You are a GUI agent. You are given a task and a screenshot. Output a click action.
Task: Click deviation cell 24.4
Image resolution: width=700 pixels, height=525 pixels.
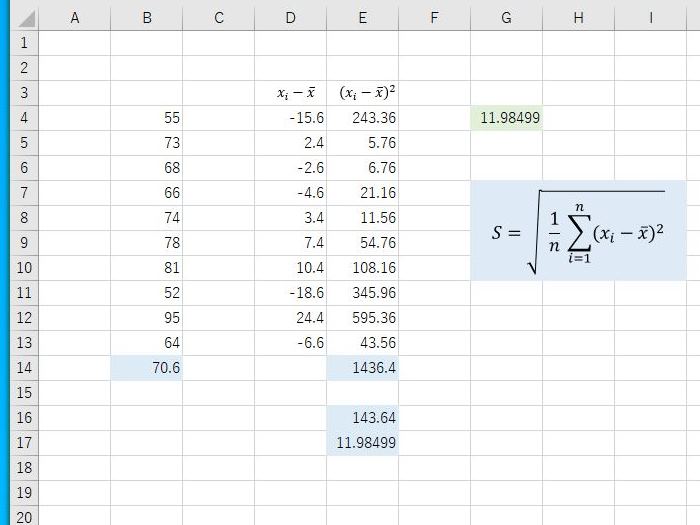(291, 318)
